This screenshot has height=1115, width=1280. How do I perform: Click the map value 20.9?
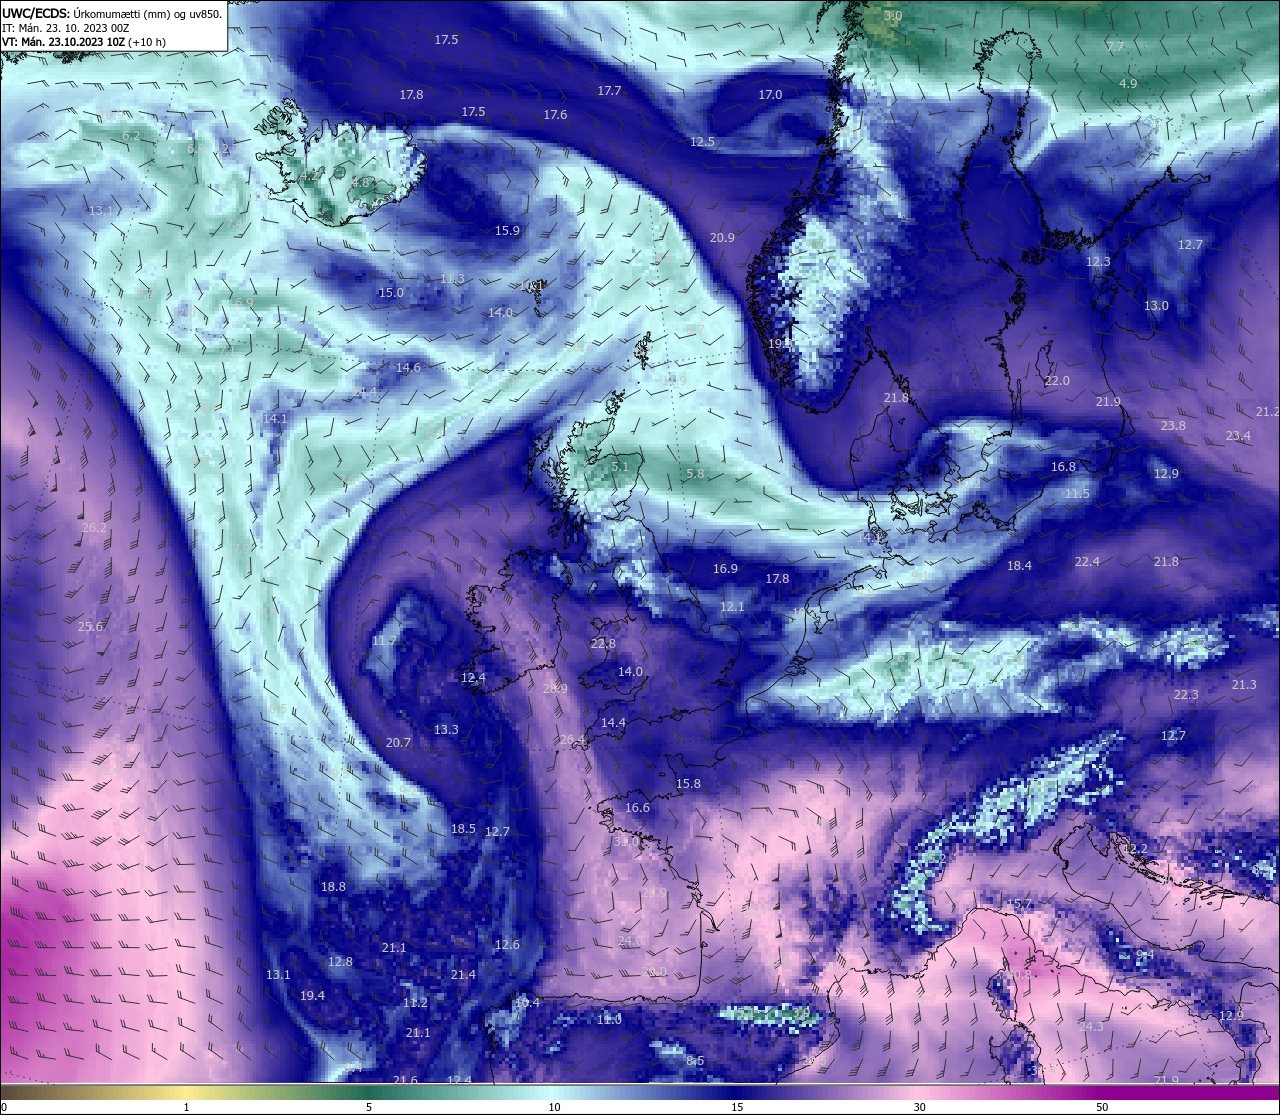tap(722, 238)
